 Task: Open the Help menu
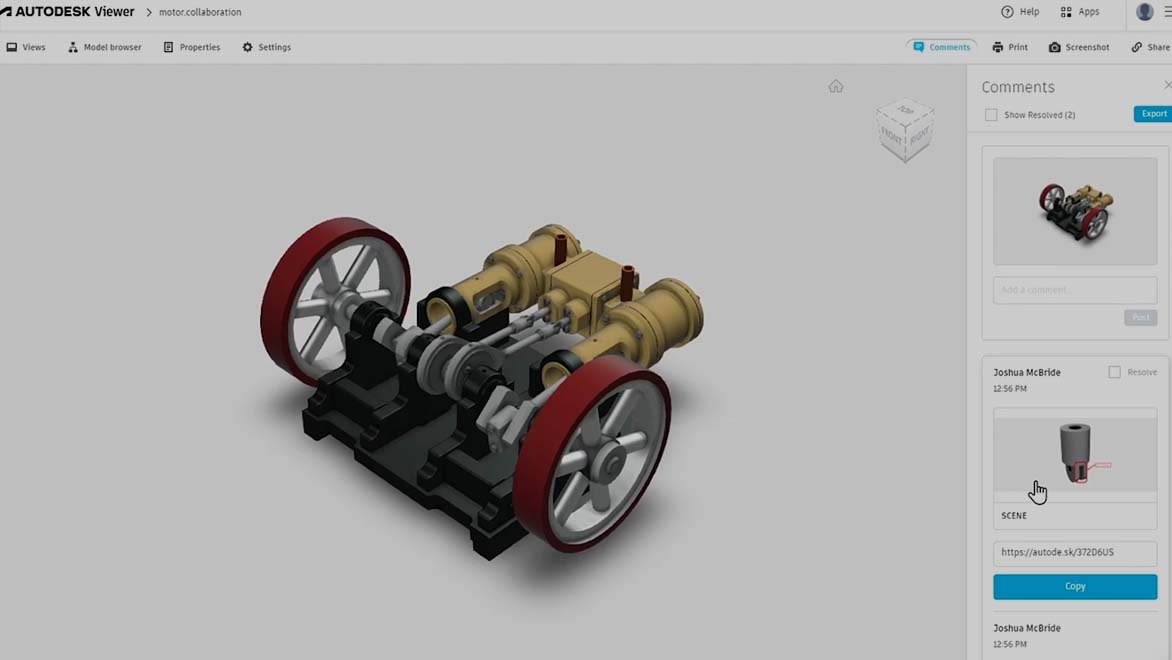click(x=1019, y=11)
